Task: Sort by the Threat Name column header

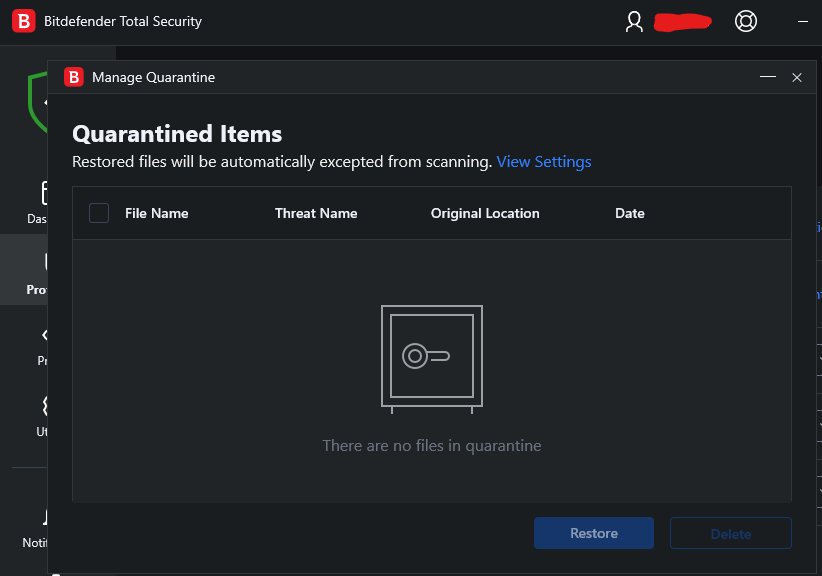Action: [316, 213]
